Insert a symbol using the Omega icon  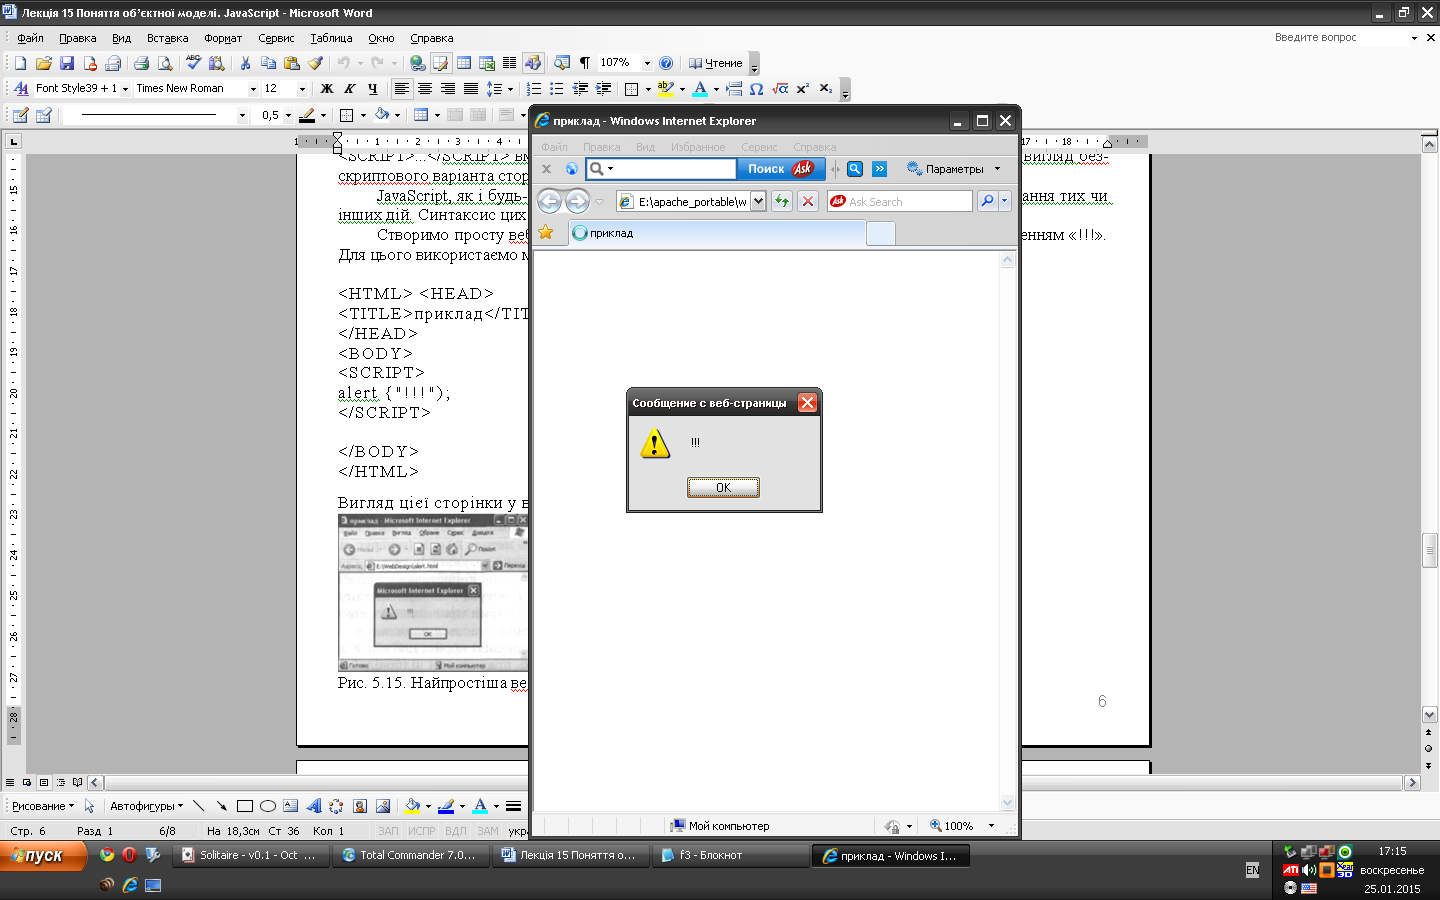[x=757, y=89]
